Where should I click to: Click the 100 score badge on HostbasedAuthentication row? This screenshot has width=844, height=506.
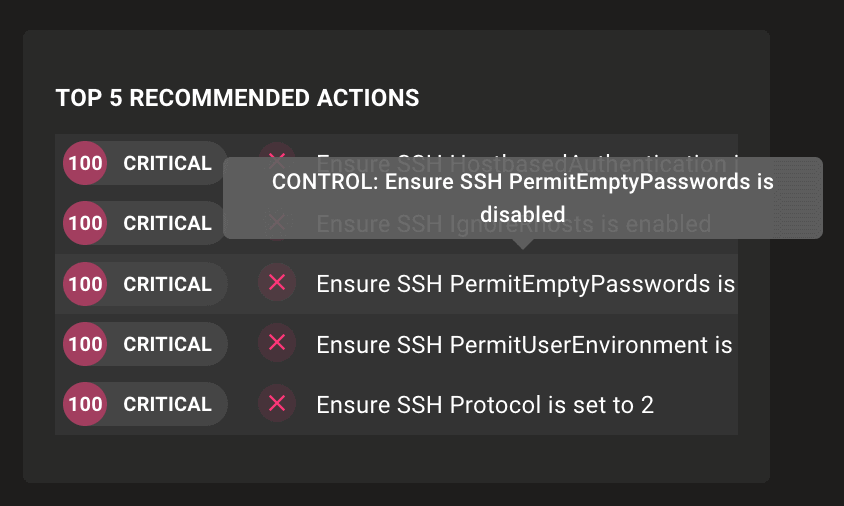86,163
